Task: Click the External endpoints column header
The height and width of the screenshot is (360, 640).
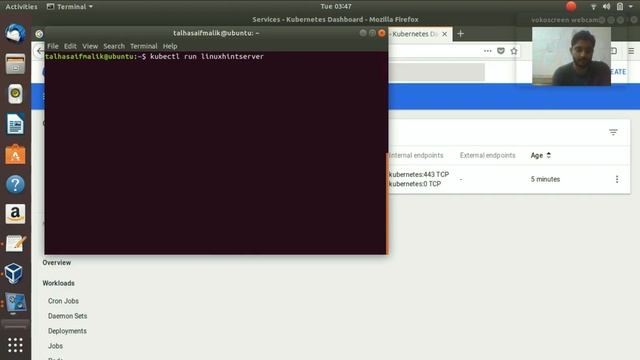Action: coord(487,156)
